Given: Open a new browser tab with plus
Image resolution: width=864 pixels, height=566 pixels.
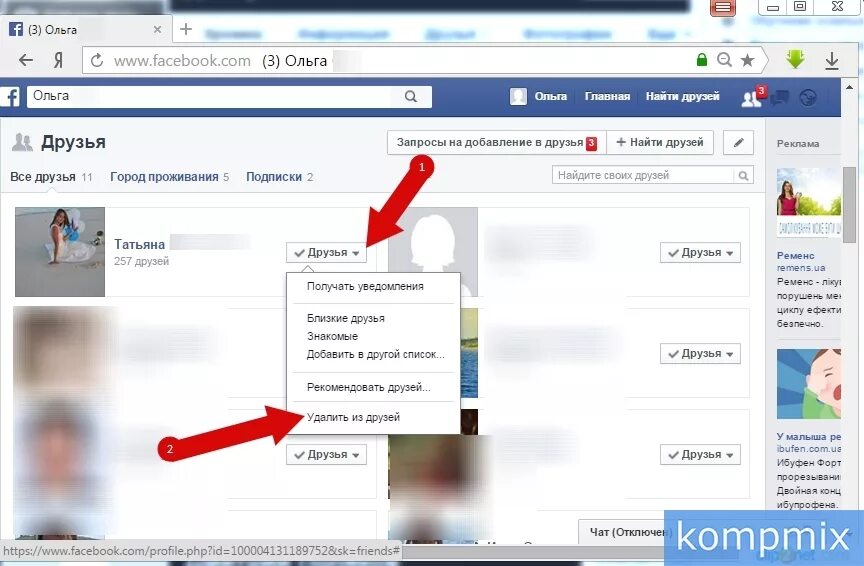Looking at the screenshot, I should point(186,29).
